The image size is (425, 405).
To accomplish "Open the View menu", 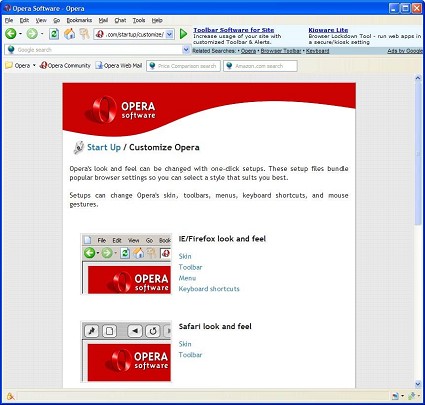I will pyautogui.click(x=41, y=20).
